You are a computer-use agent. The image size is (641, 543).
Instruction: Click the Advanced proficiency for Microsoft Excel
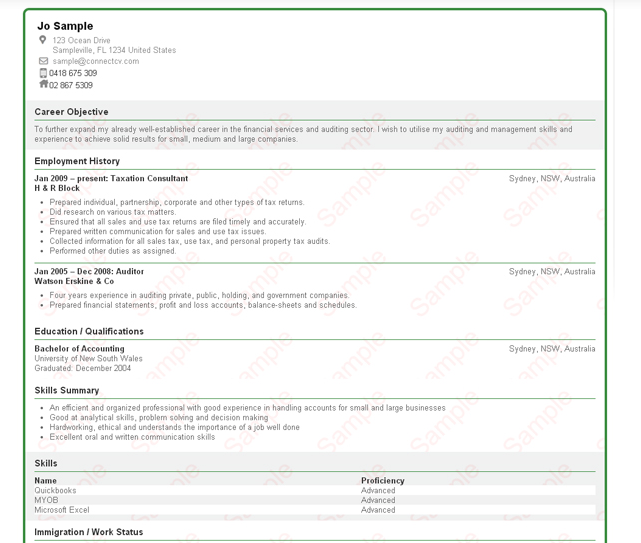pos(378,510)
